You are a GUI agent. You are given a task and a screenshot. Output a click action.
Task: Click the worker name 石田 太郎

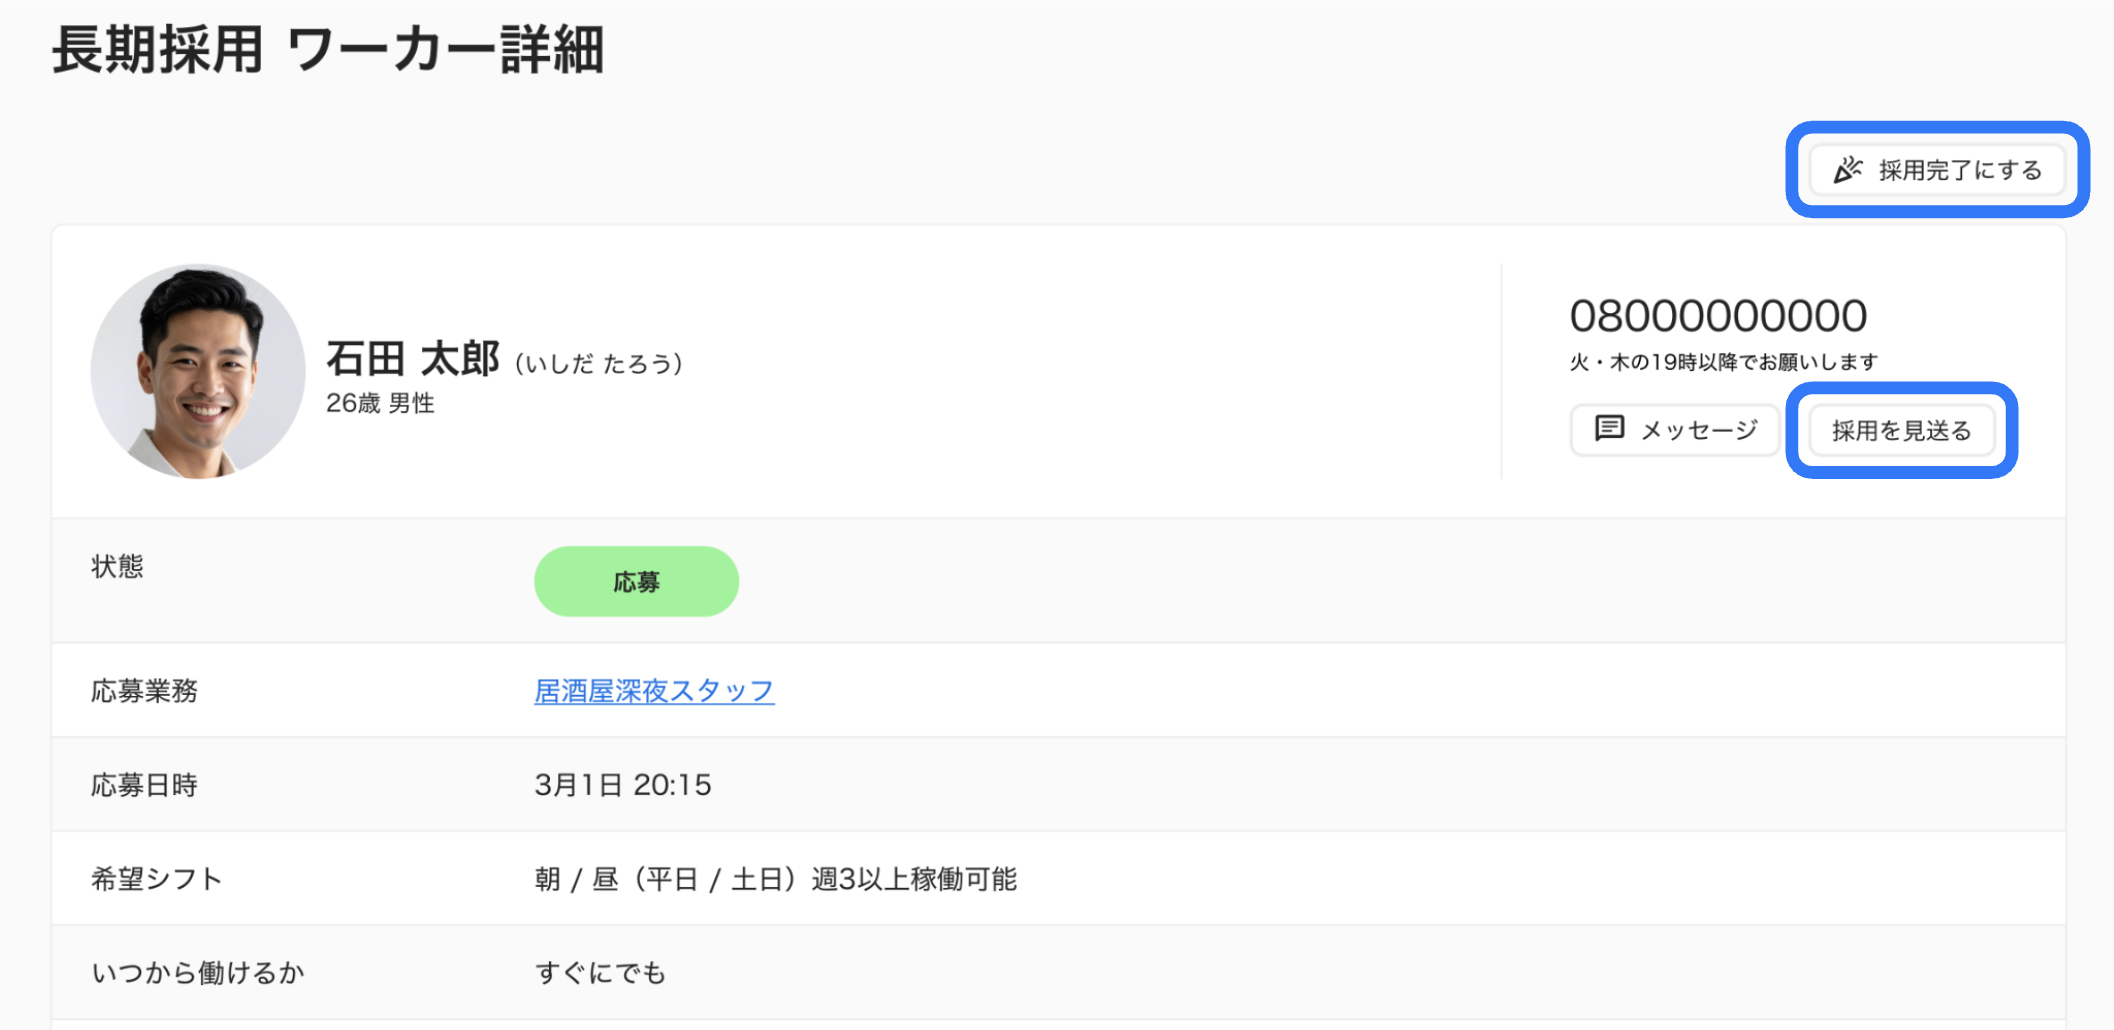[412, 359]
